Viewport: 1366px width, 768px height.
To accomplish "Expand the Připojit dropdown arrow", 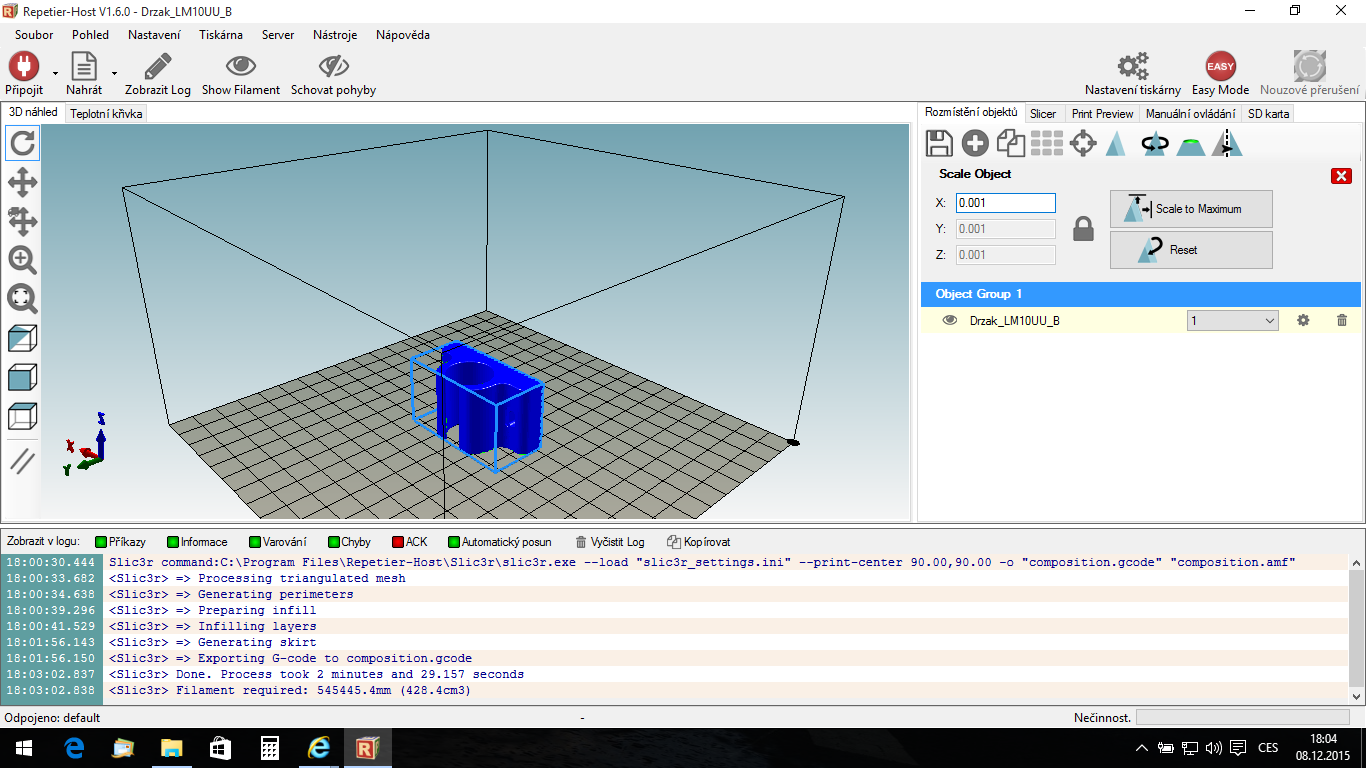I will (x=55, y=73).
